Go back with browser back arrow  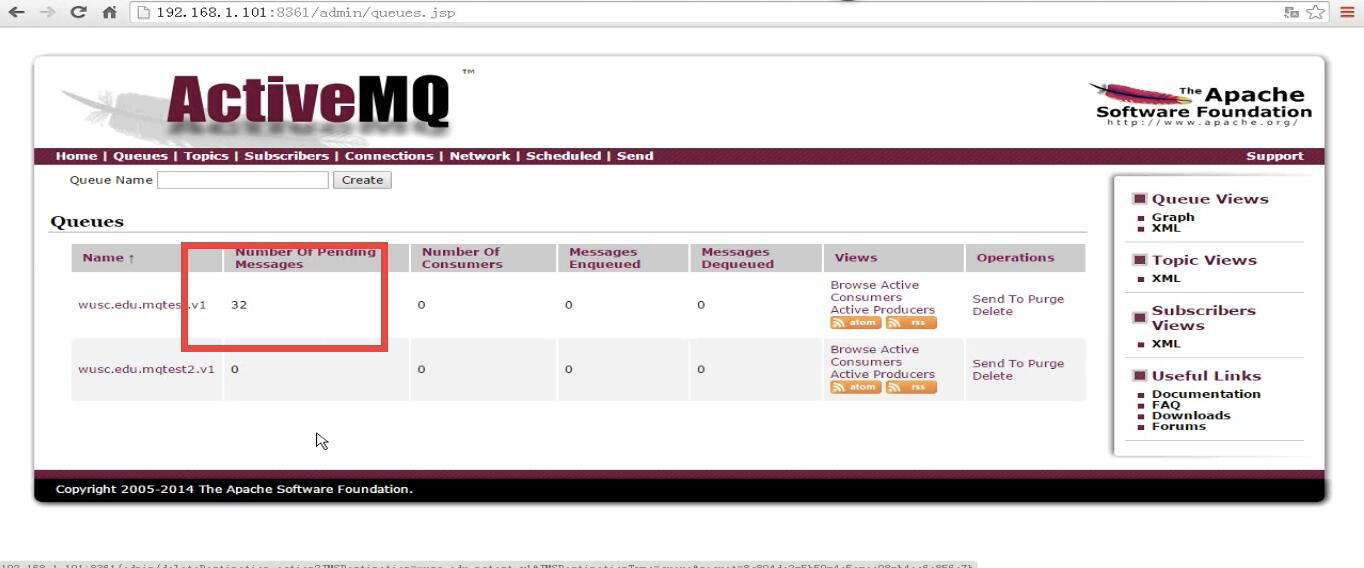pos(16,12)
